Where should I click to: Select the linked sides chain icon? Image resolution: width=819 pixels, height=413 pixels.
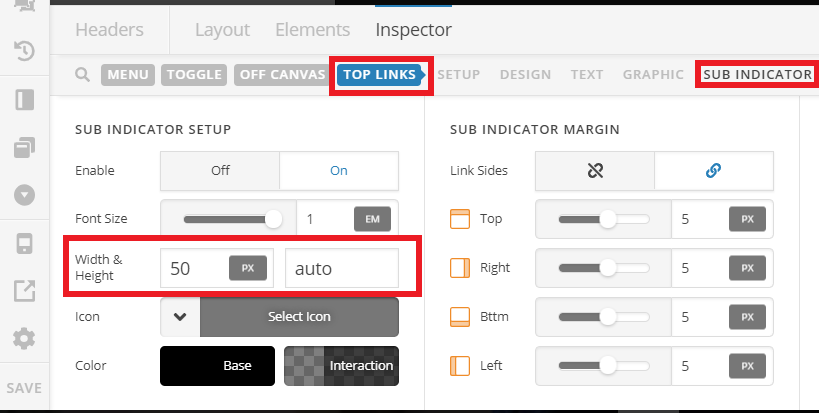click(x=713, y=171)
